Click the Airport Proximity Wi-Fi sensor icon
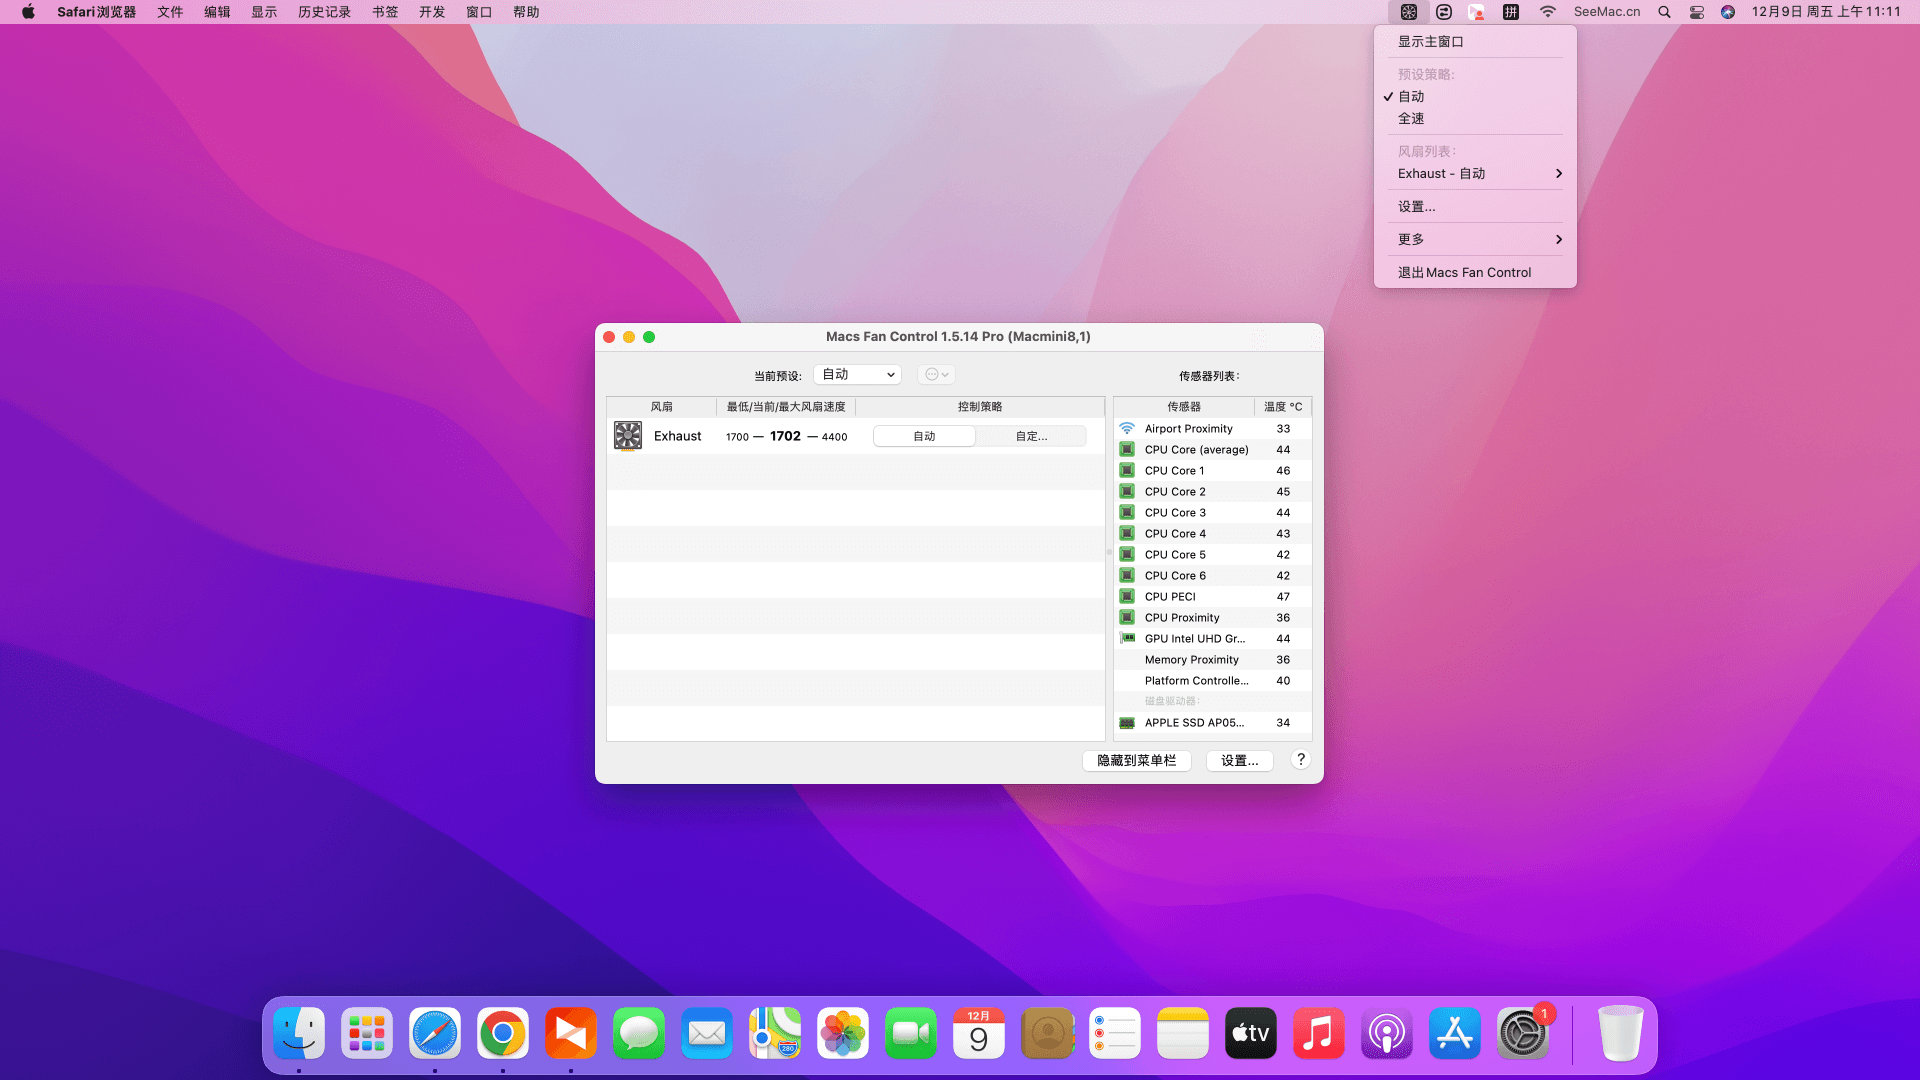 click(x=1127, y=429)
